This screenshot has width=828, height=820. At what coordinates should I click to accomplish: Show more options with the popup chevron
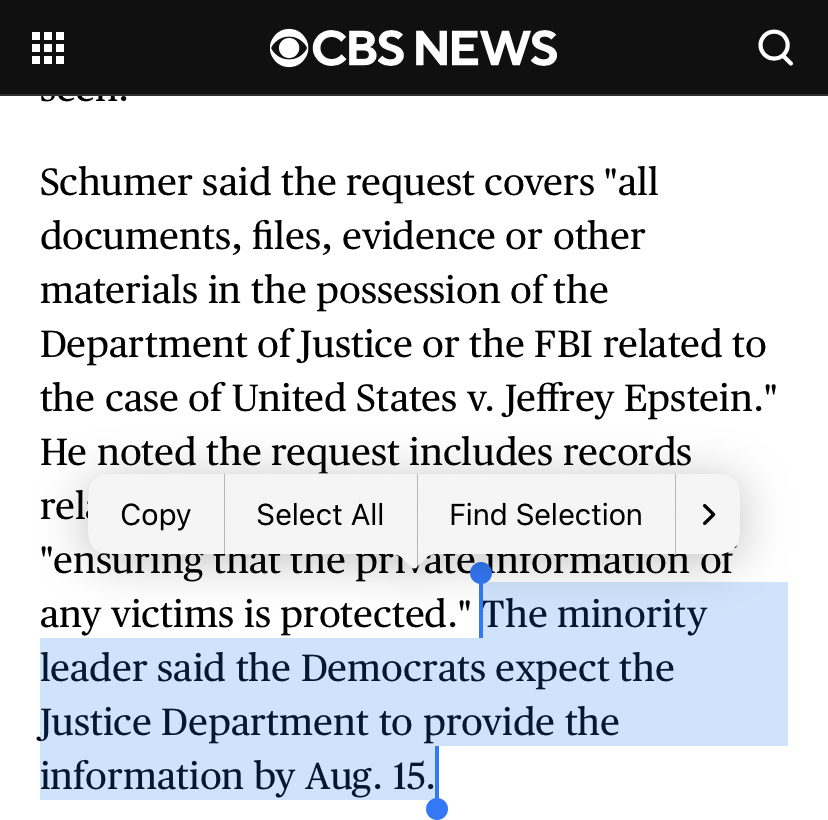[x=708, y=514]
